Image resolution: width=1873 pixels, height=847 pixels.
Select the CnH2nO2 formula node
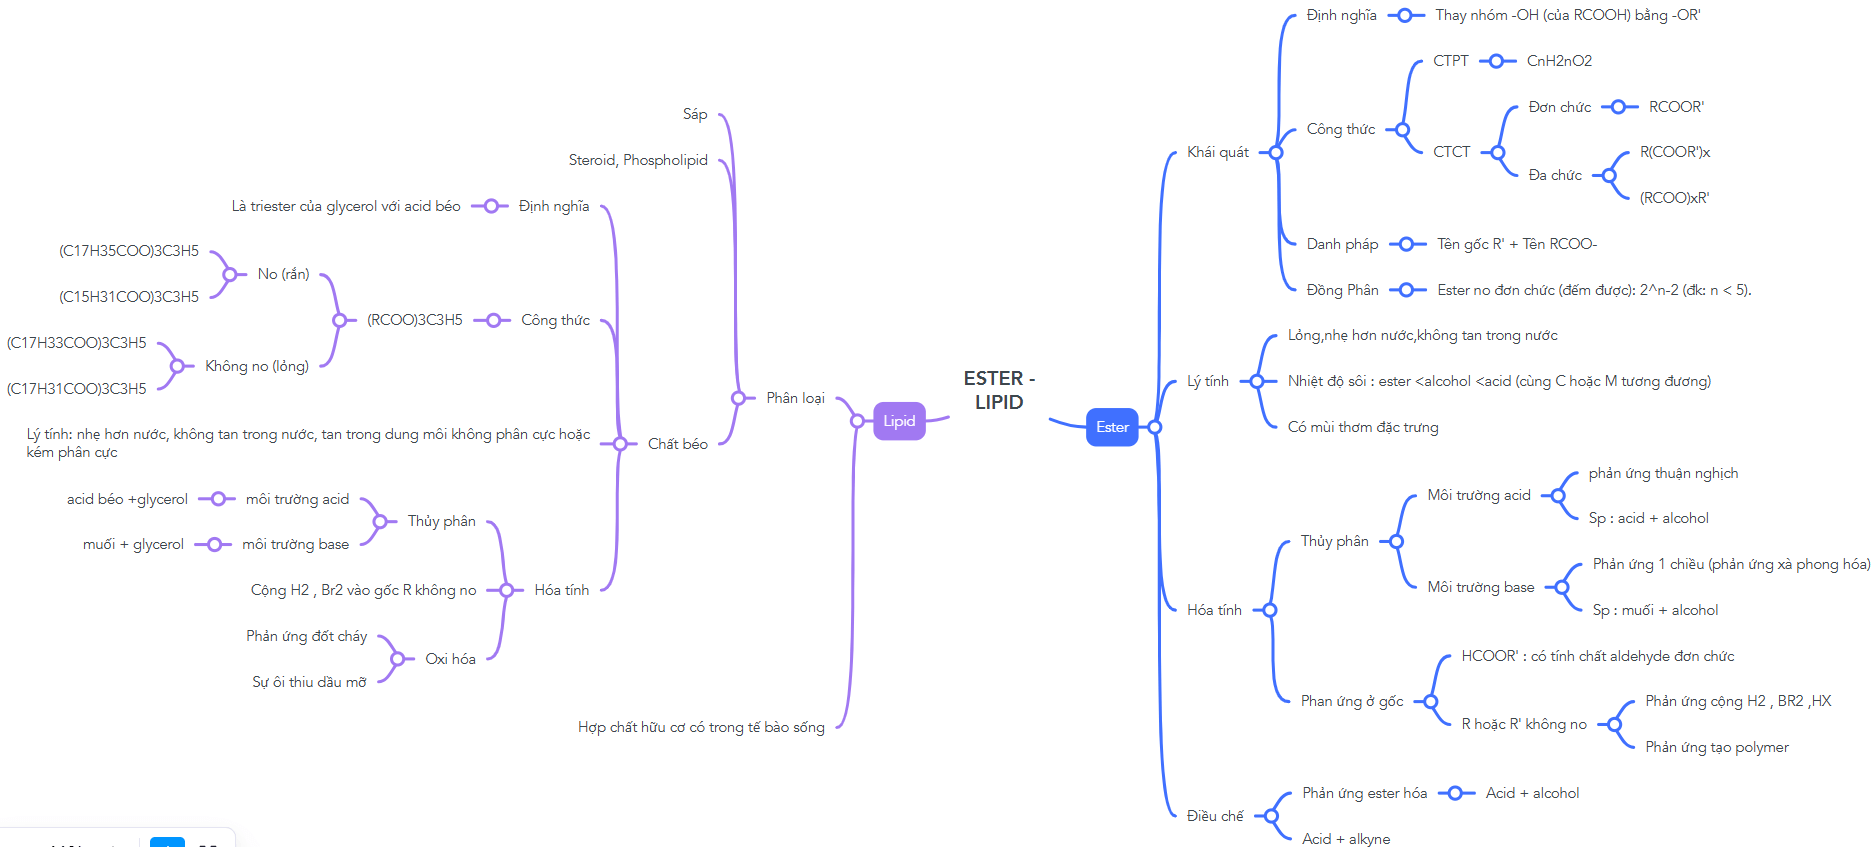tap(1559, 61)
